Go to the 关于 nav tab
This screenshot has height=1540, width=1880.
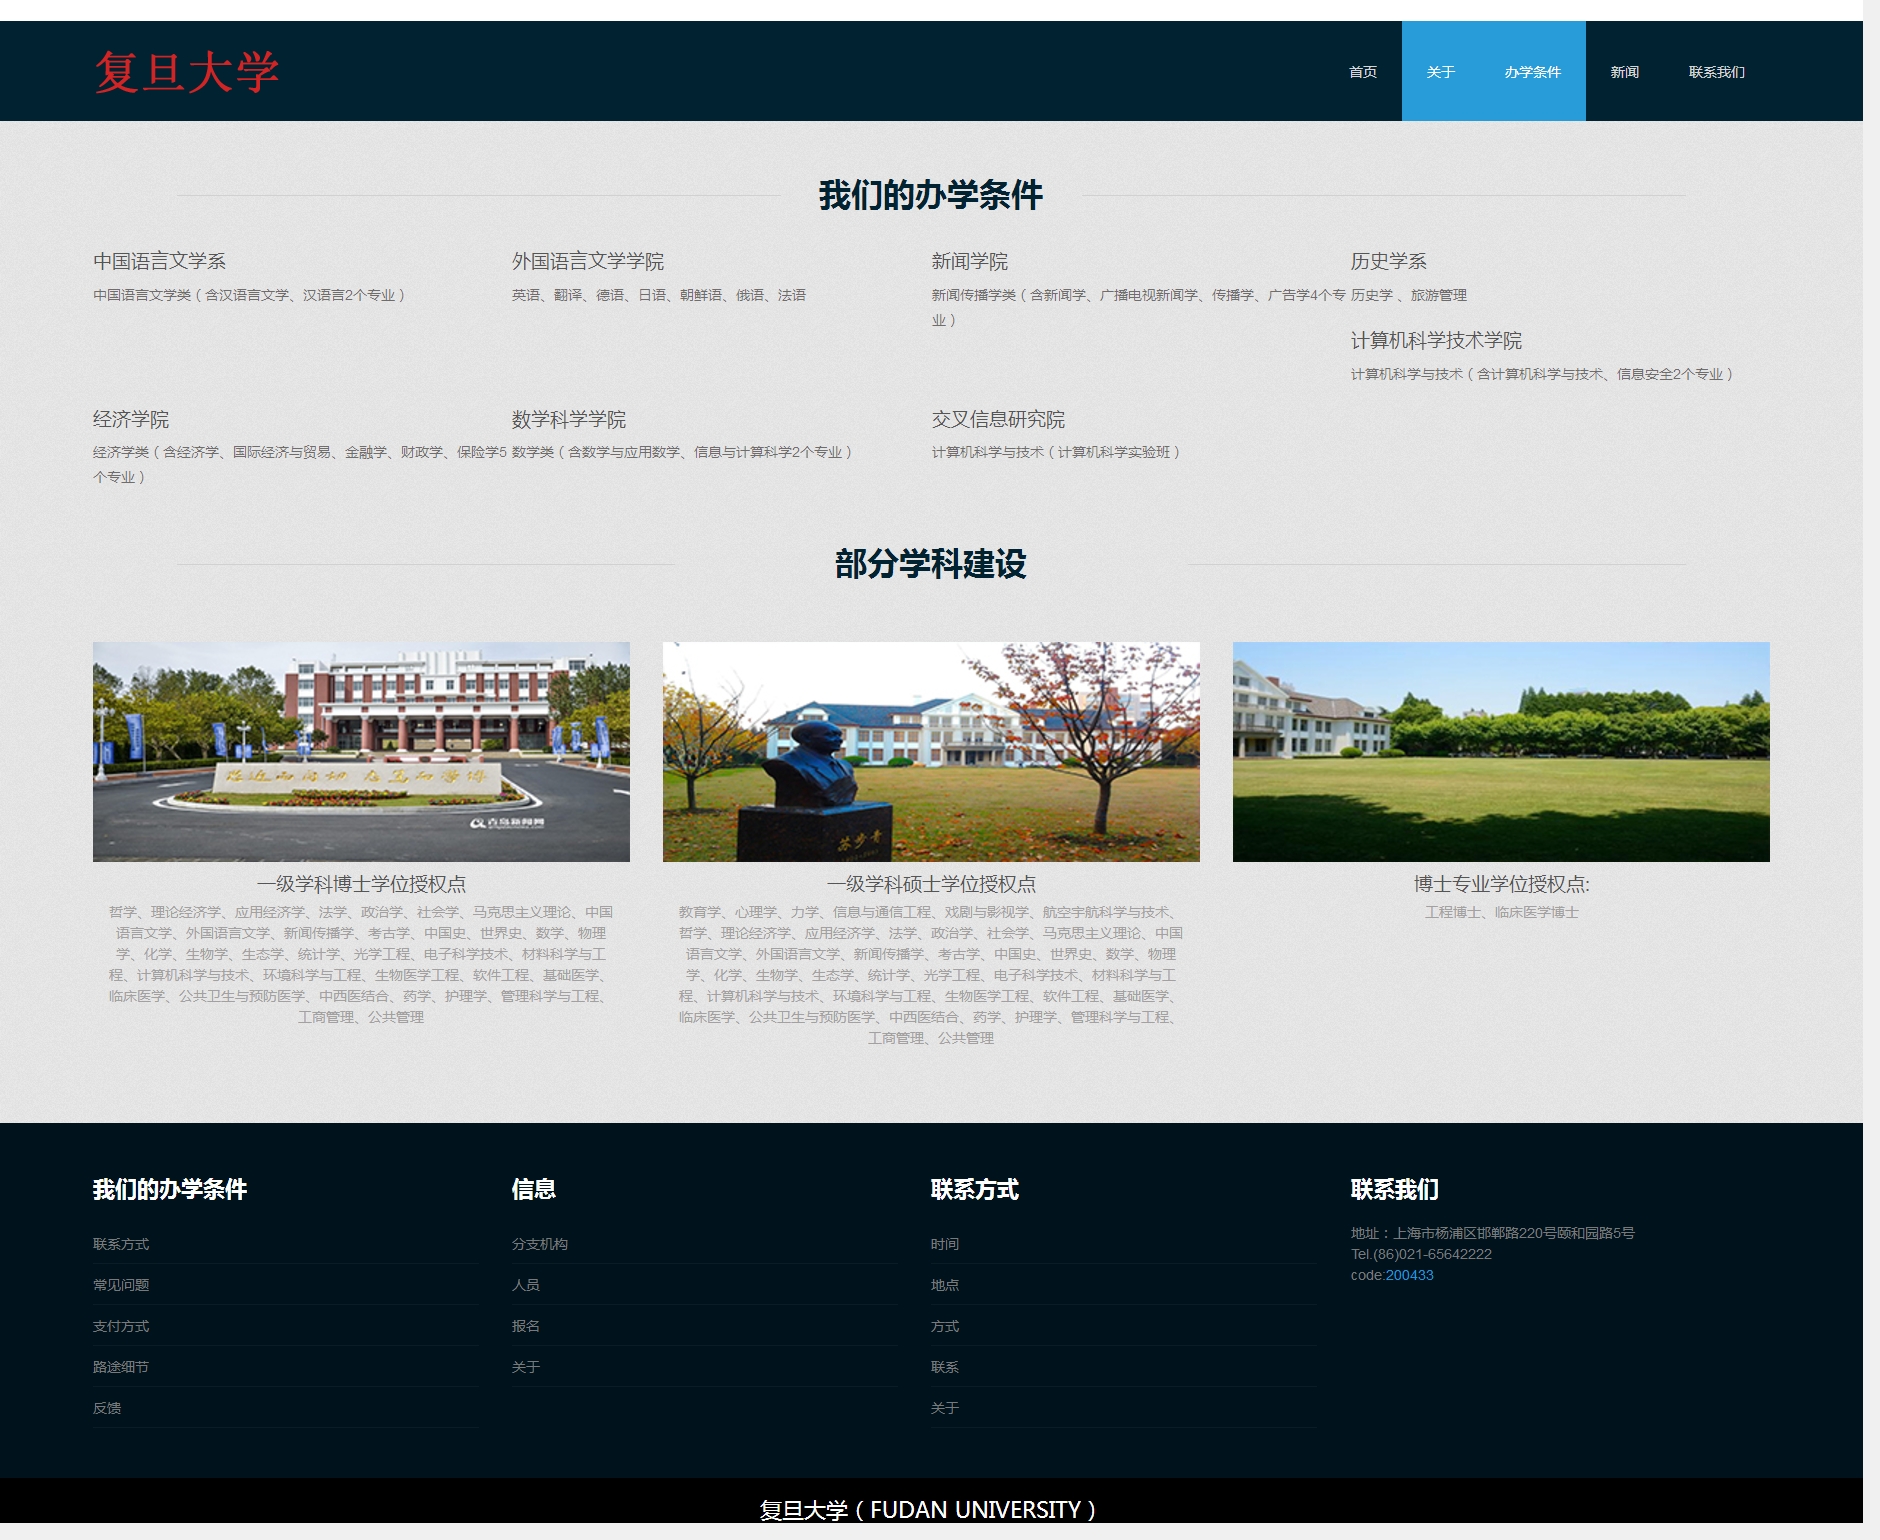(1440, 72)
